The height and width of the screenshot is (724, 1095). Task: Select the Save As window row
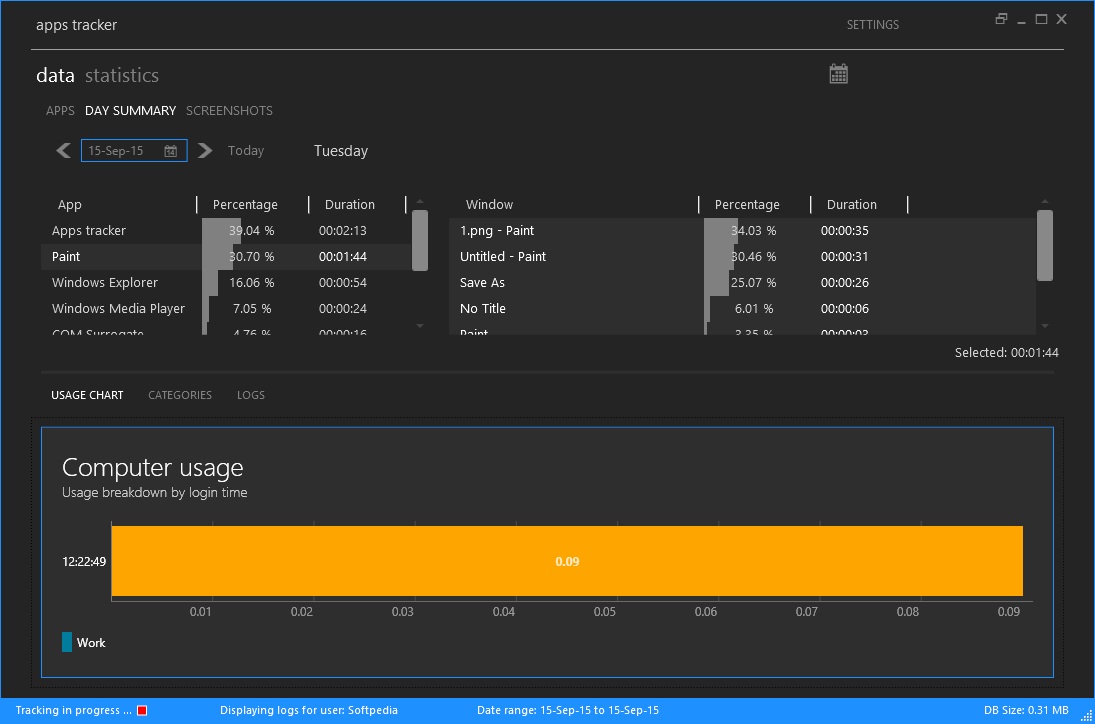click(x=742, y=282)
